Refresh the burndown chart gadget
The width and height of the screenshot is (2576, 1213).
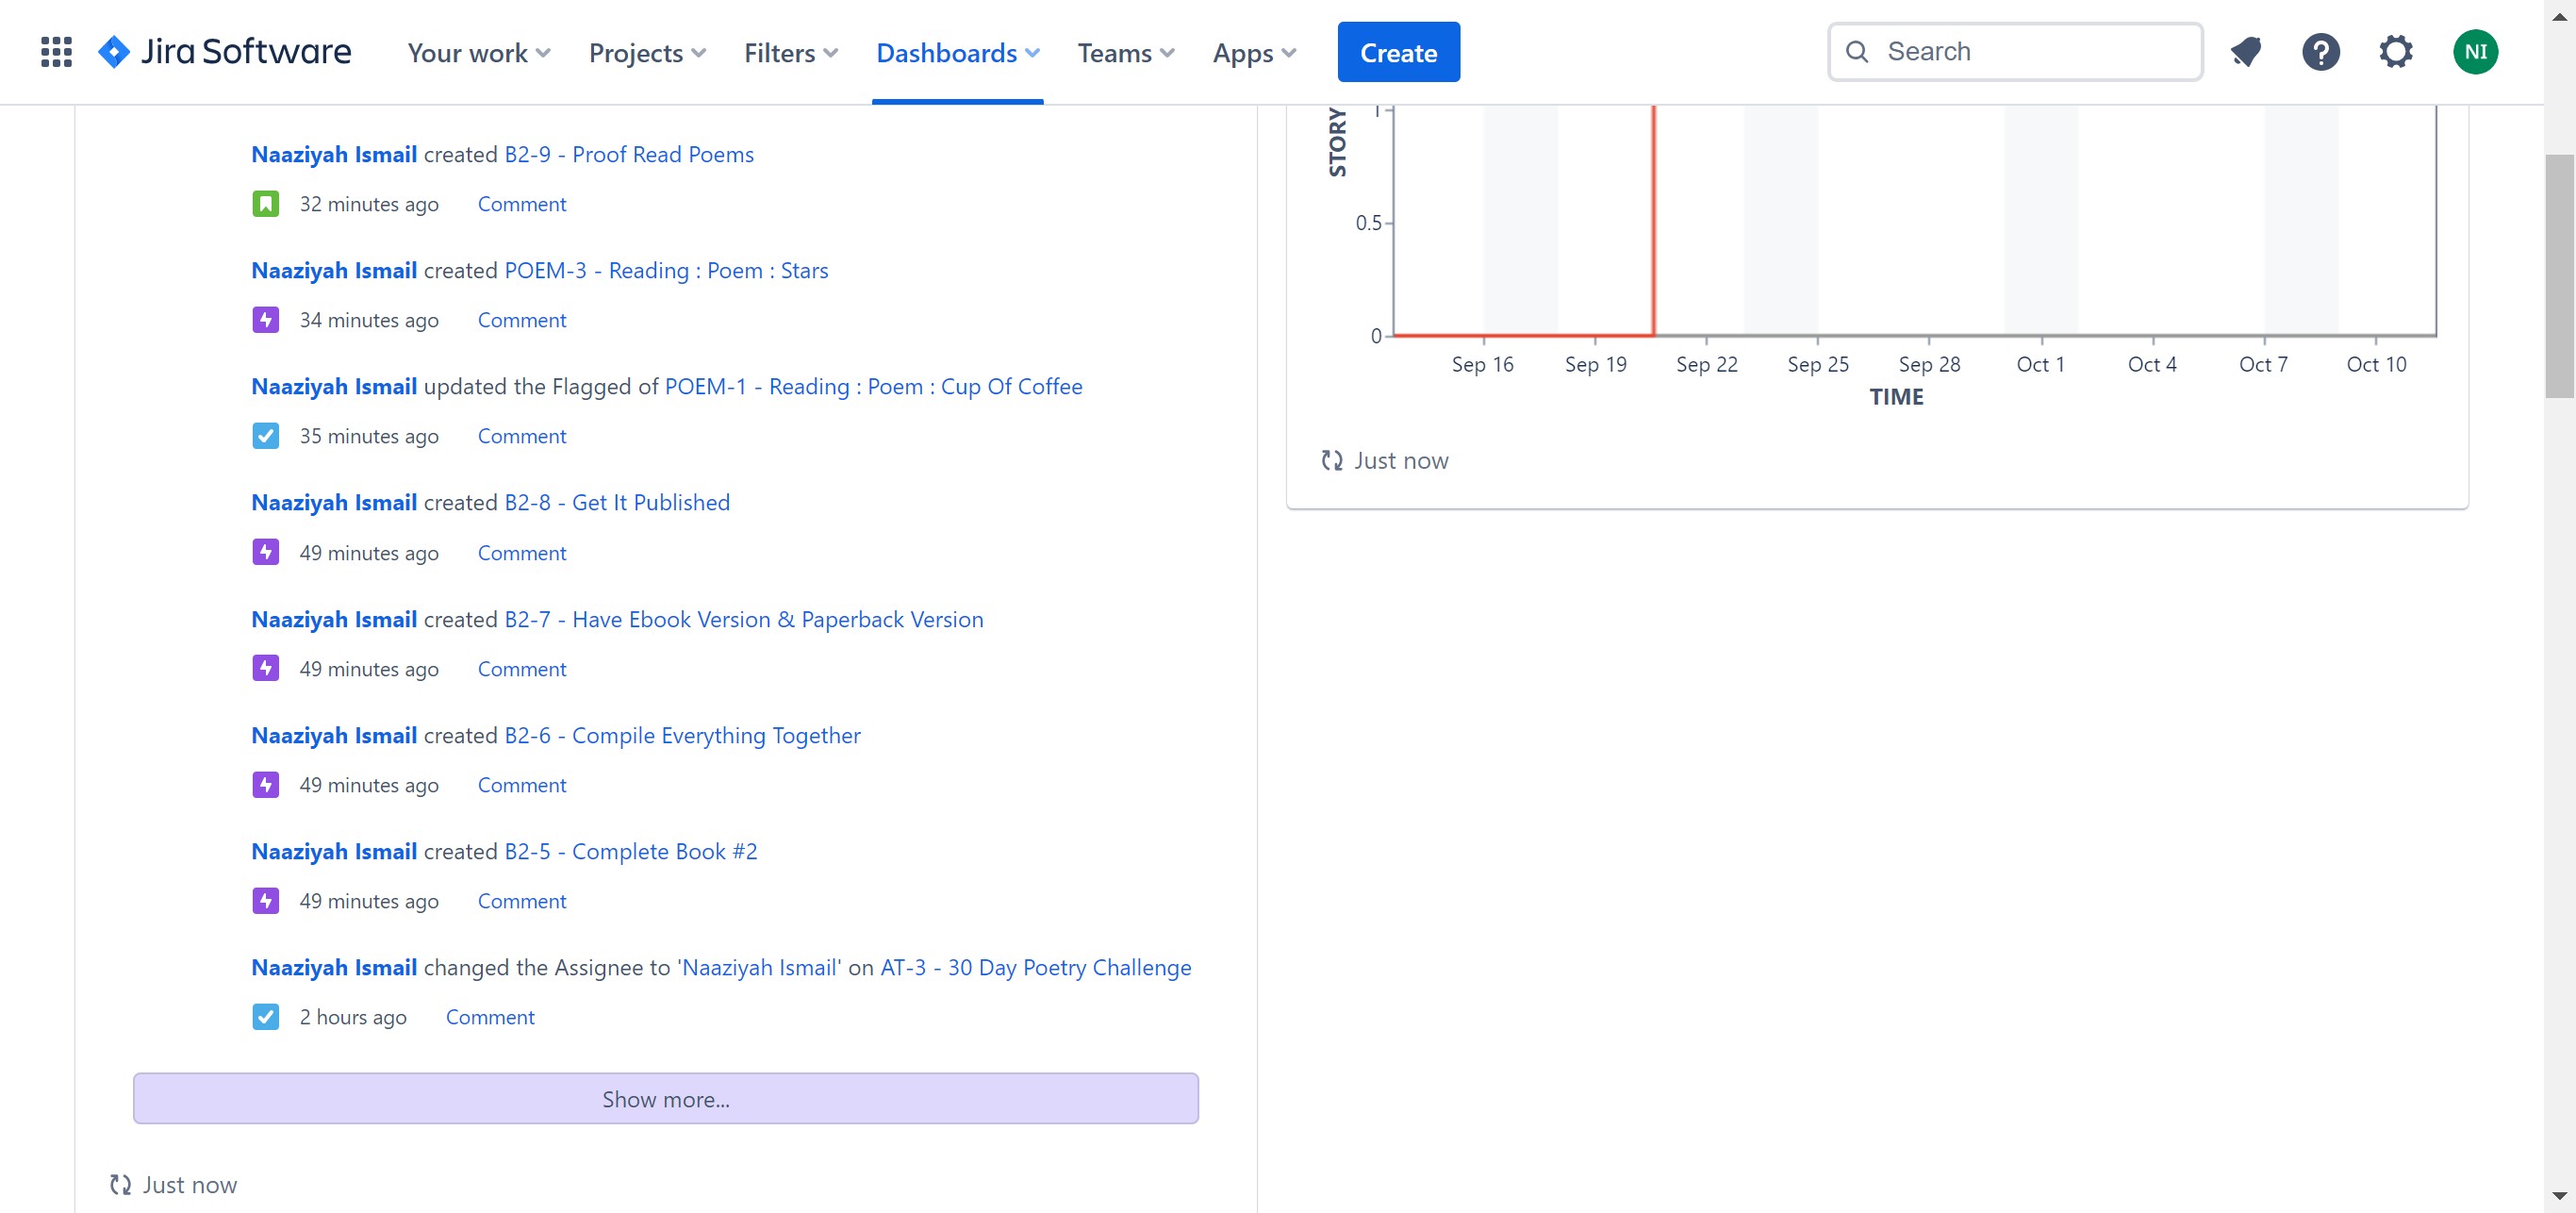[1331, 460]
